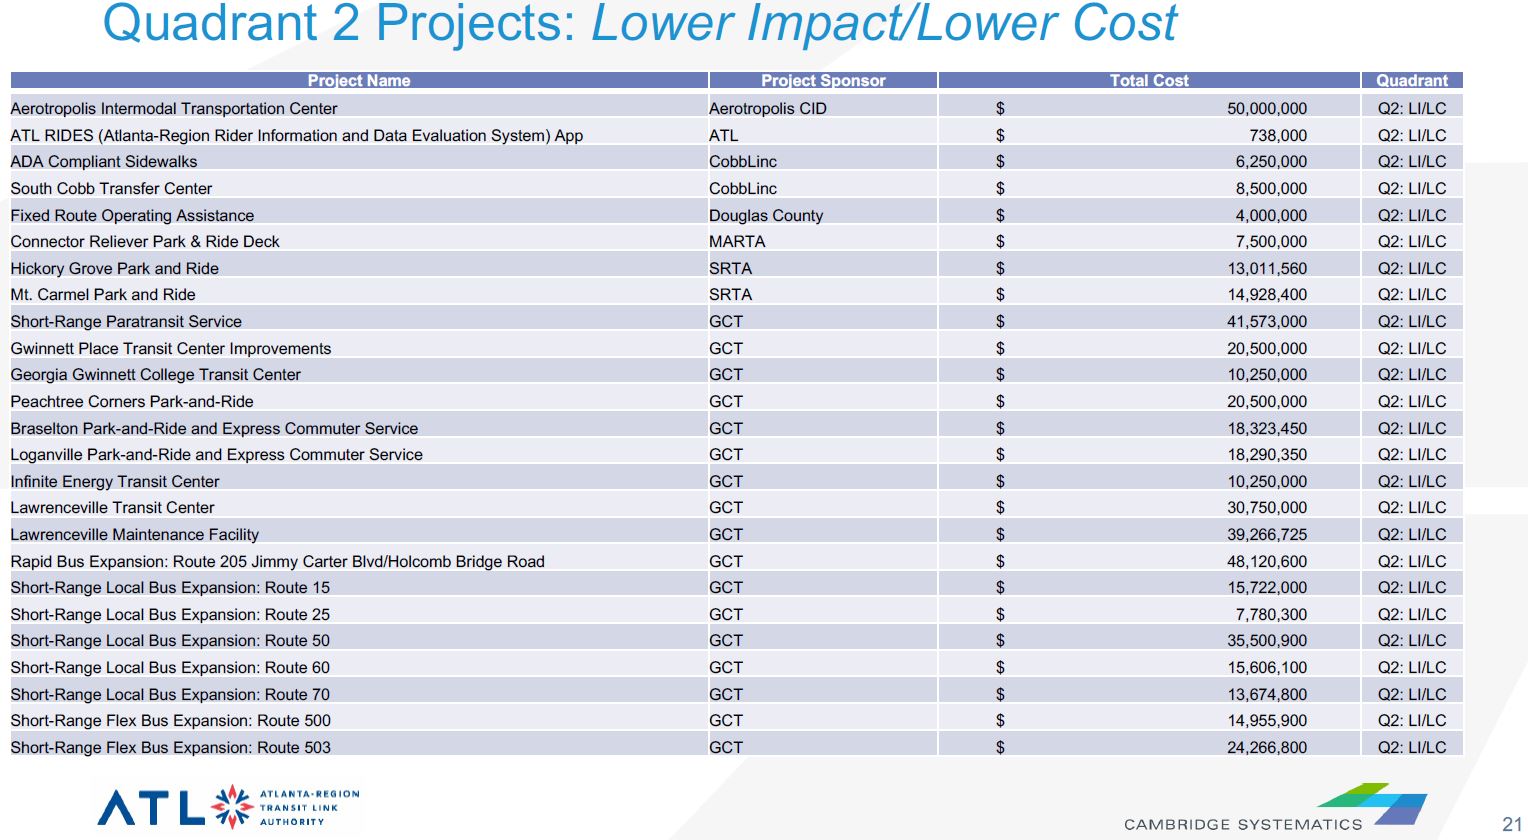The image size is (1528, 840).
Task: Click the 15,606,100 cost value
Action: tap(1267, 667)
